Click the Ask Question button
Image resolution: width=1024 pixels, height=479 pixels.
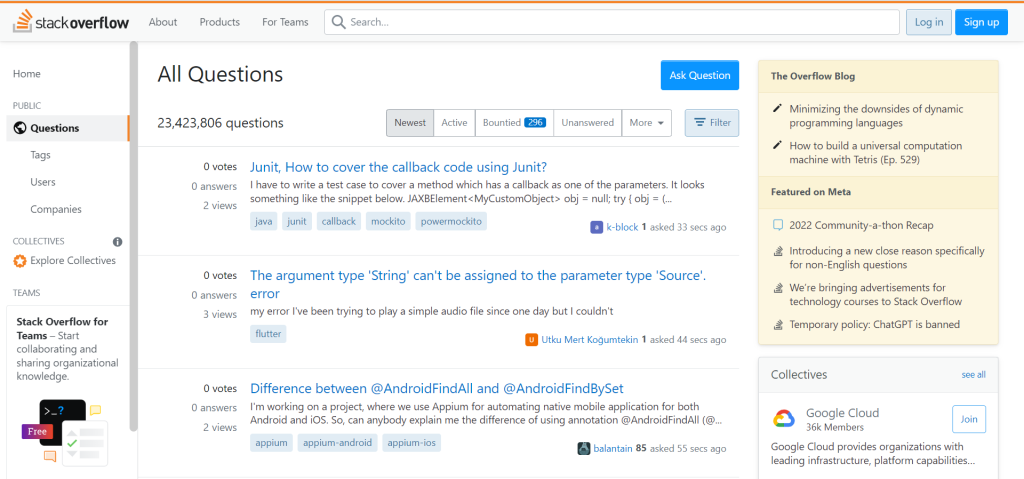coord(699,75)
